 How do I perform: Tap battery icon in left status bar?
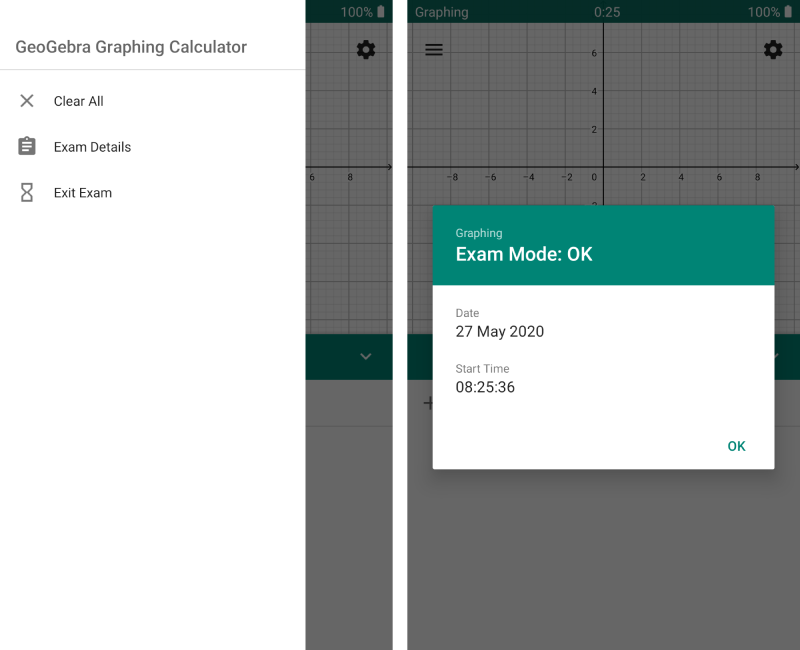point(381,12)
